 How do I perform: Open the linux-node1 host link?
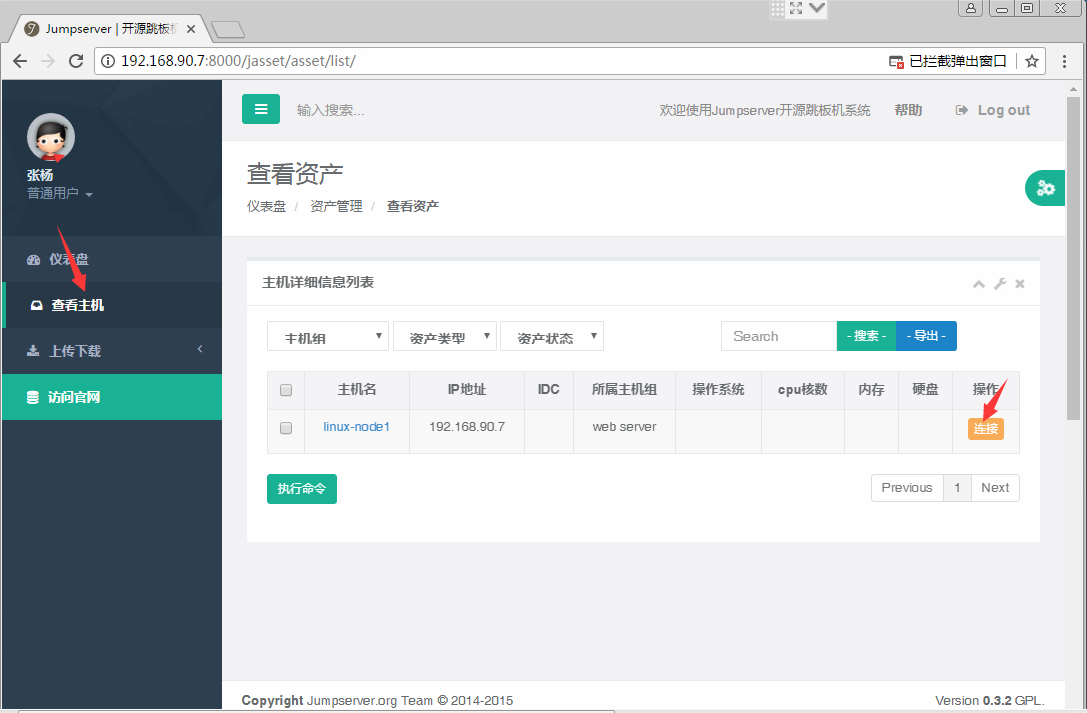356,427
